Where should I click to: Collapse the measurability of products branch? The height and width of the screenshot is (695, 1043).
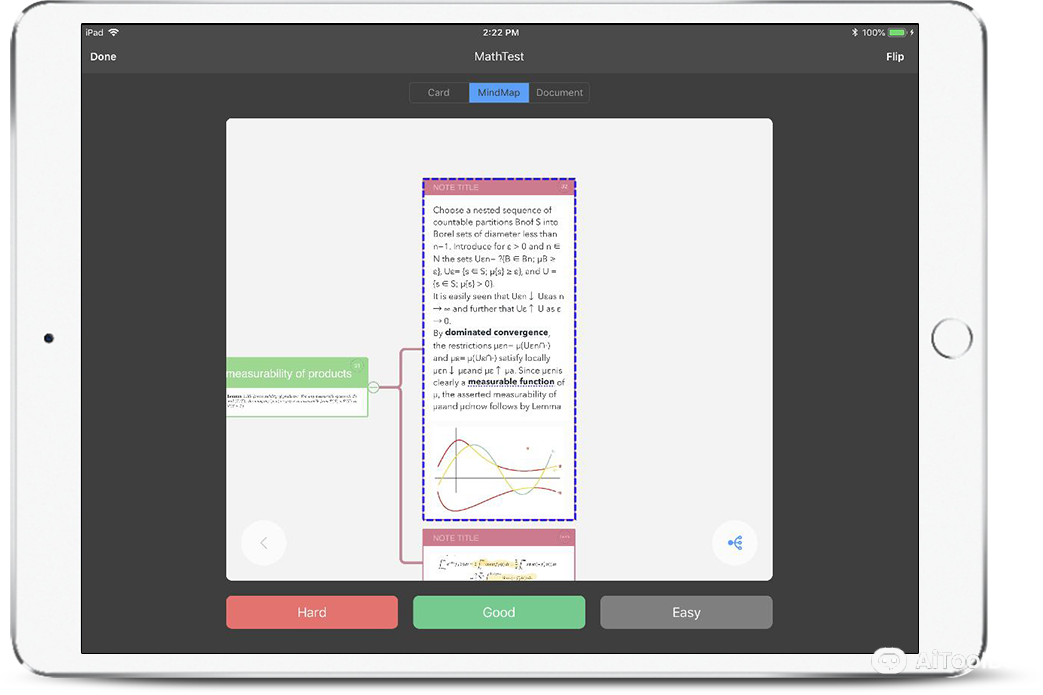373,387
